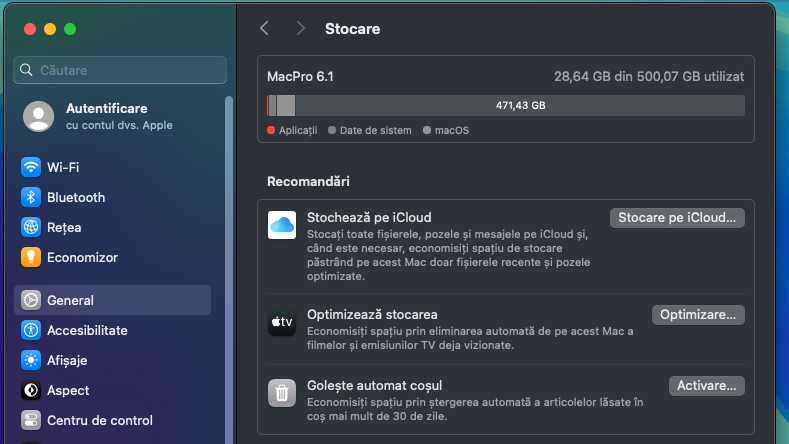The image size is (789, 444).
Task: Click the yellow minimize window button
Action: tap(50, 29)
